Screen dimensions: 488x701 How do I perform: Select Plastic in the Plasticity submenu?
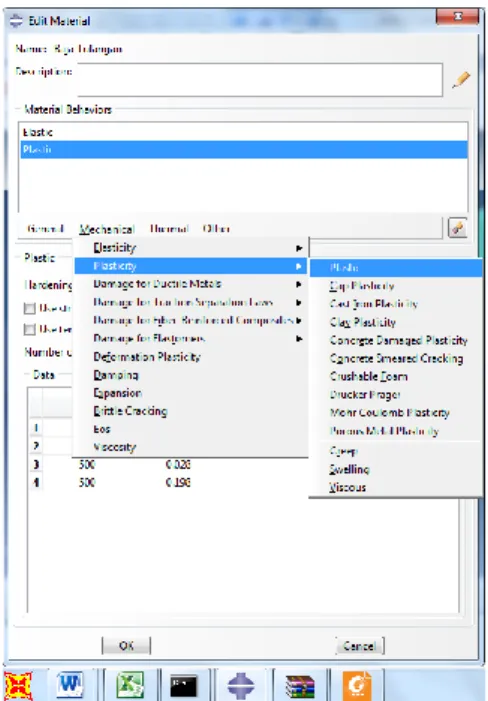pyautogui.click(x=396, y=268)
